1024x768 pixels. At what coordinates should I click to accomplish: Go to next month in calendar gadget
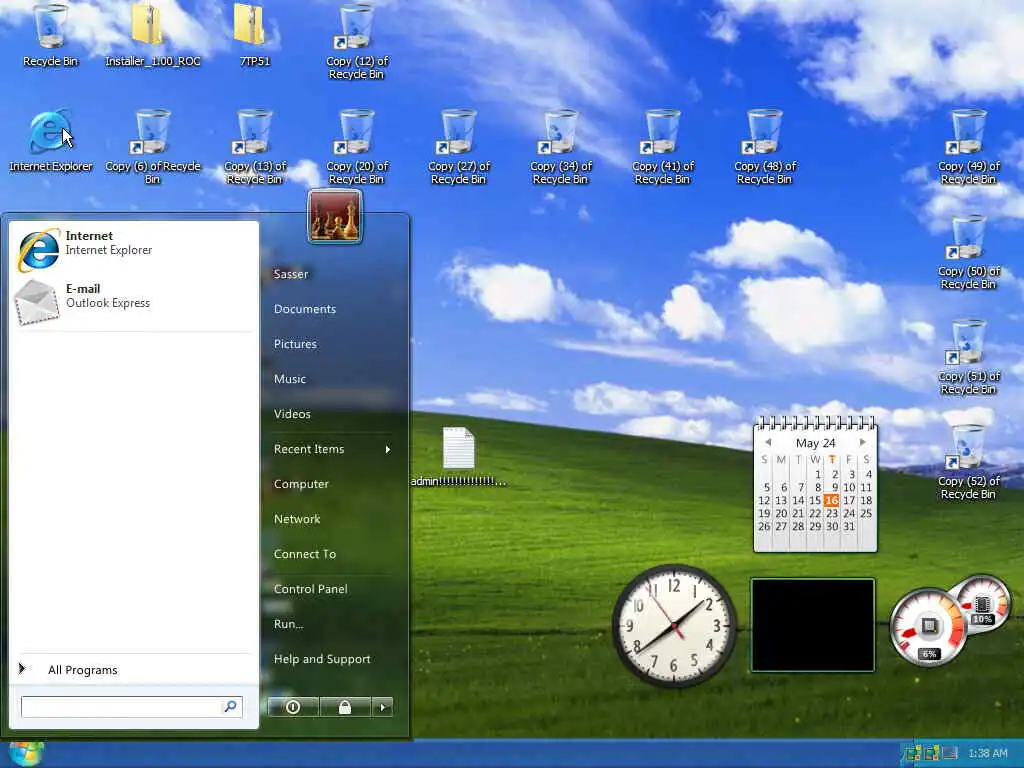coord(863,443)
